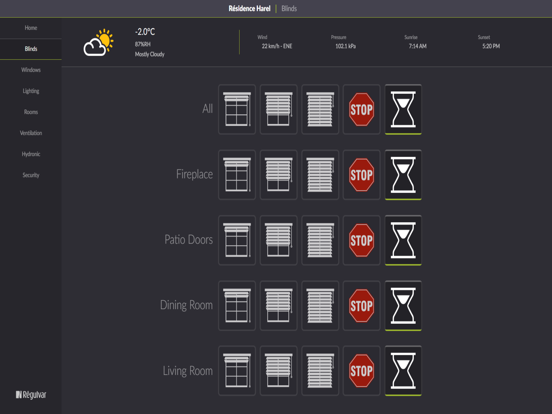Stop the Dining Room blinds
Image resolution: width=552 pixels, height=414 pixels.
(362, 306)
